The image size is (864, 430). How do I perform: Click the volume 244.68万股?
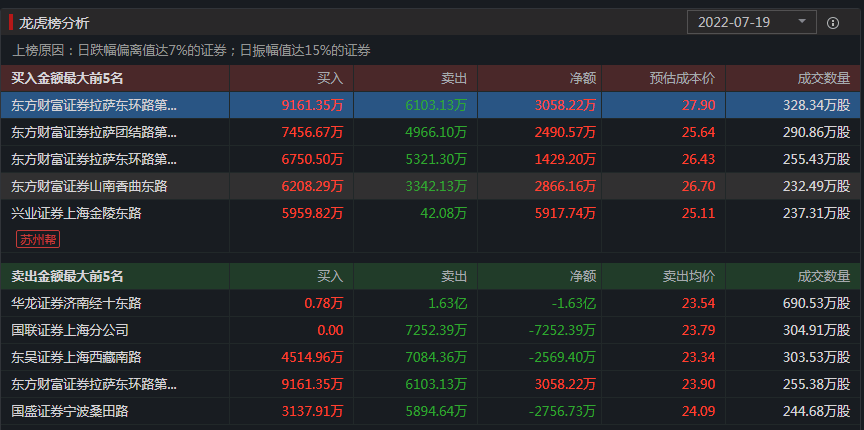click(817, 411)
